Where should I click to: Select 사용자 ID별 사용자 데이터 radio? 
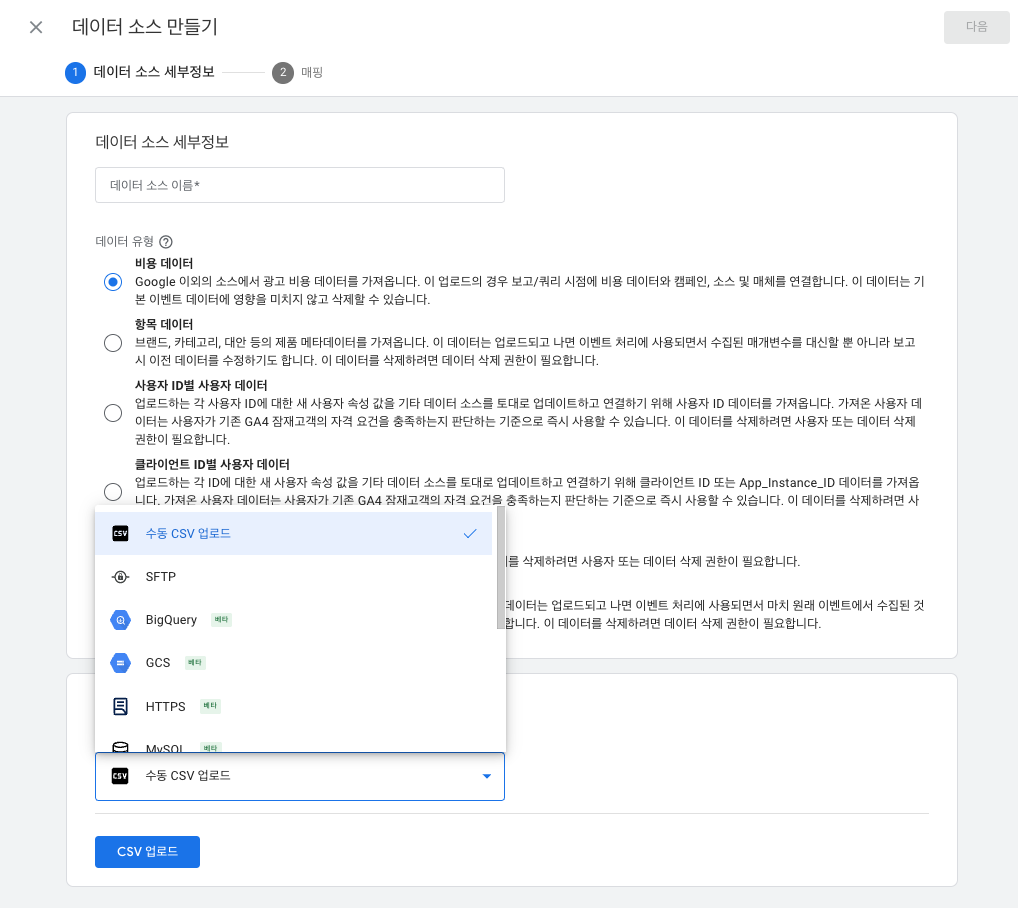point(113,413)
